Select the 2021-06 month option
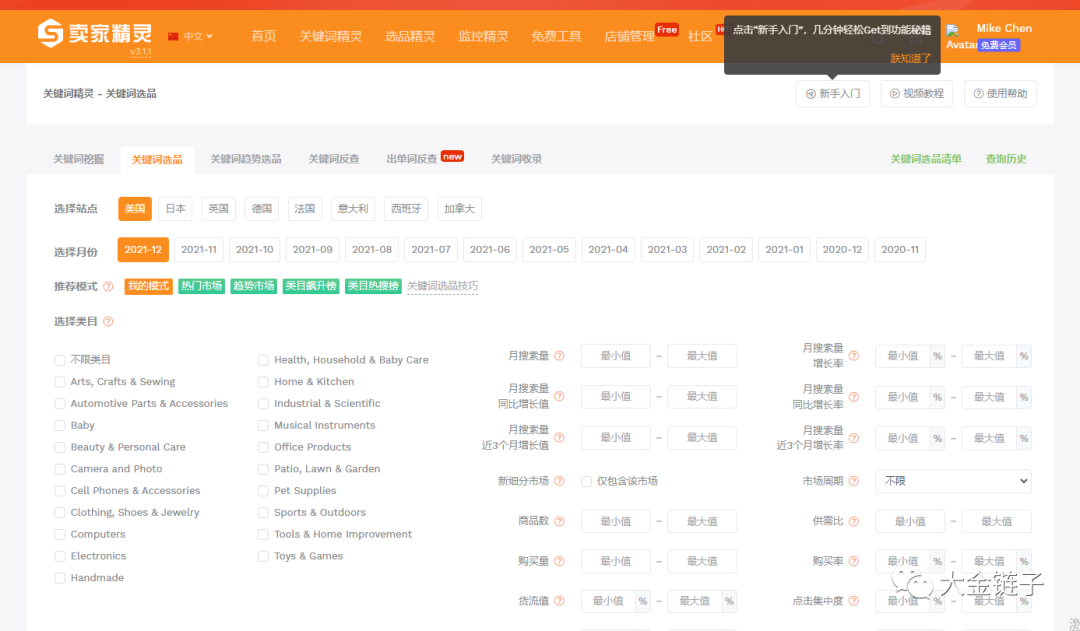1080x631 pixels. [489, 250]
